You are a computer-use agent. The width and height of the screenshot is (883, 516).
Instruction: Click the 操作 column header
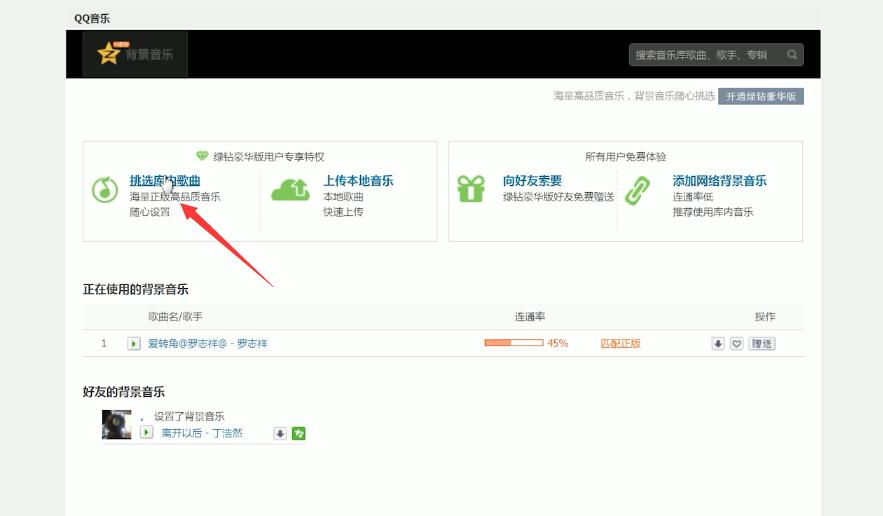(x=765, y=317)
